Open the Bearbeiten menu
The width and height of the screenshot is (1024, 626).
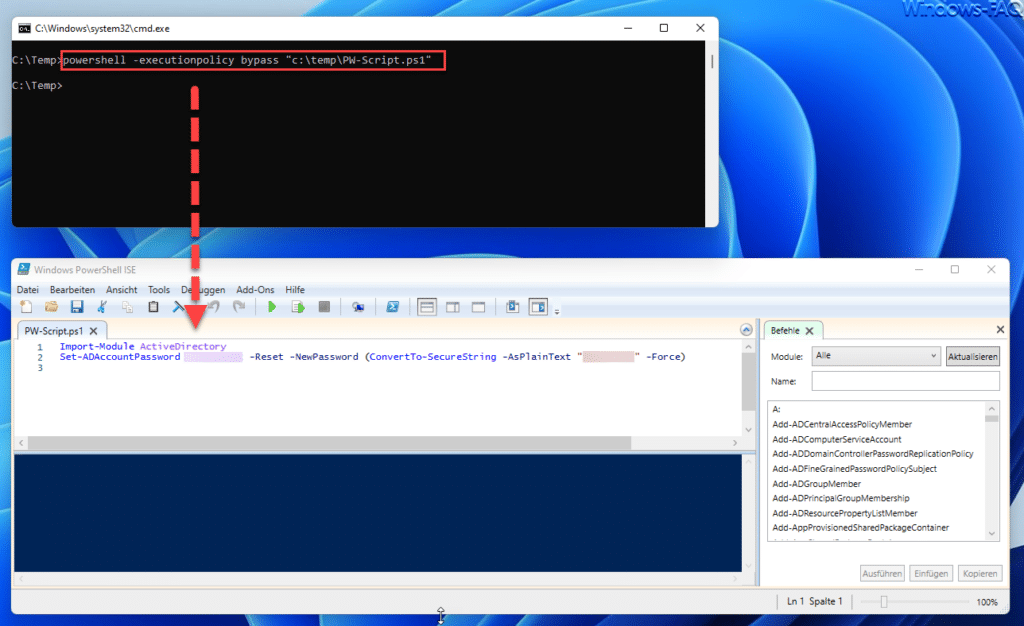72,289
